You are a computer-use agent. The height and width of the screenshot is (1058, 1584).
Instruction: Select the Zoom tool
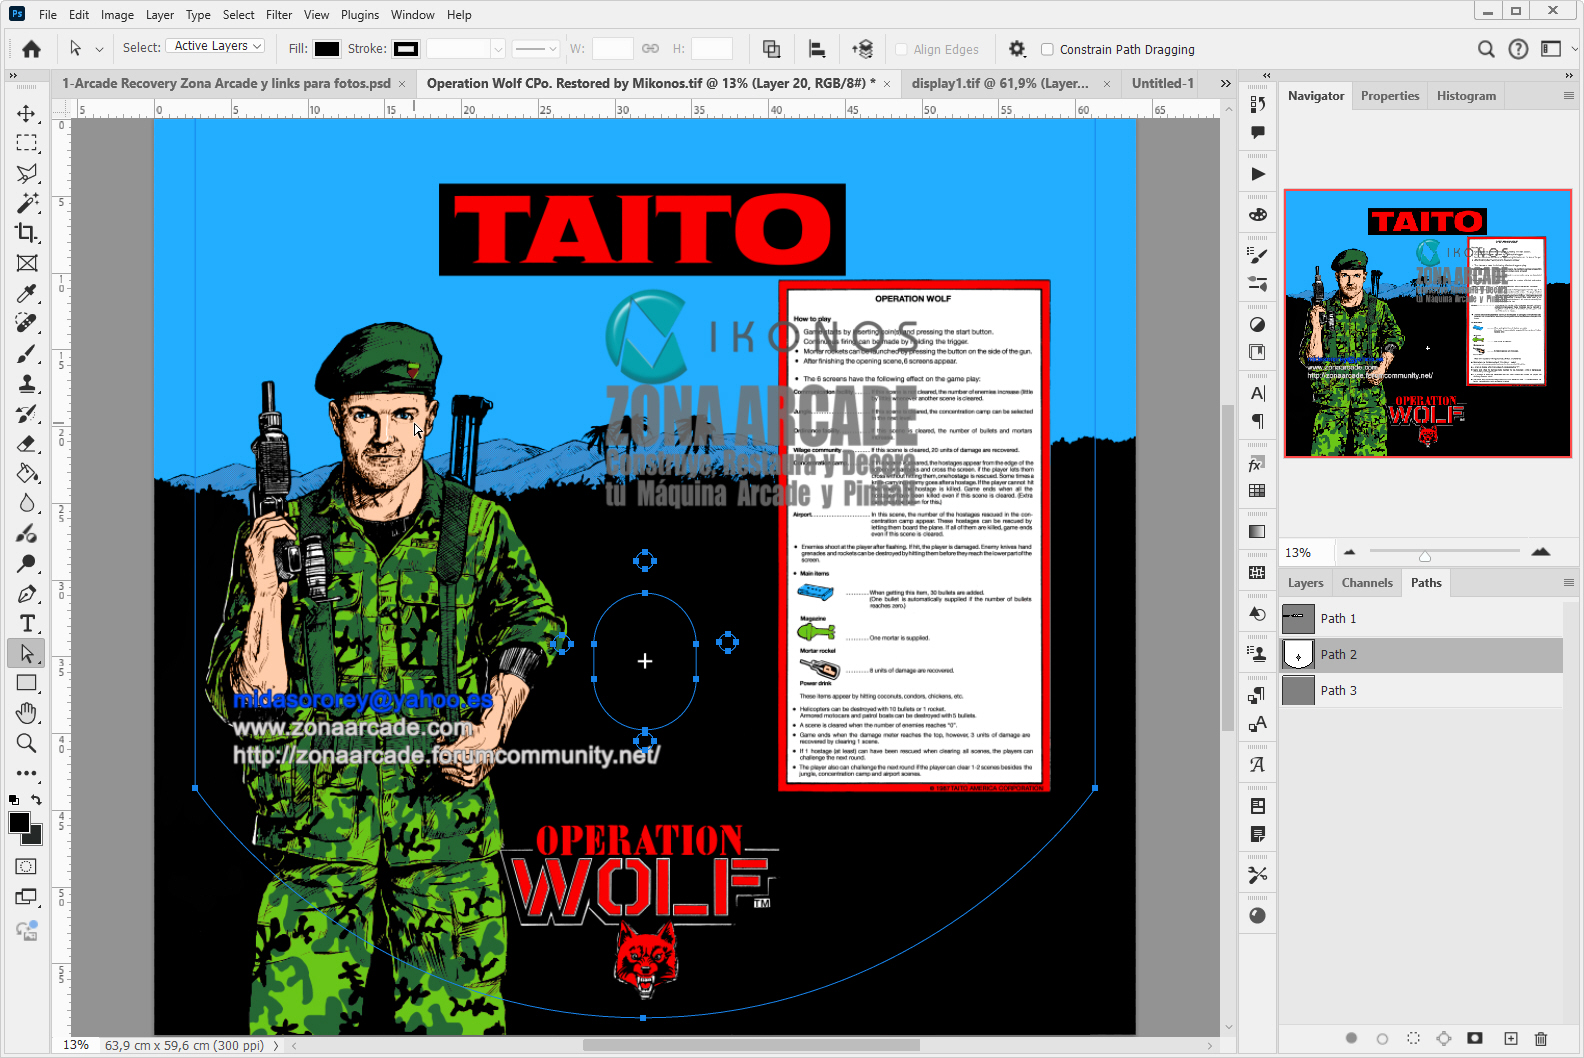pyautogui.click(x=27, y=743)
